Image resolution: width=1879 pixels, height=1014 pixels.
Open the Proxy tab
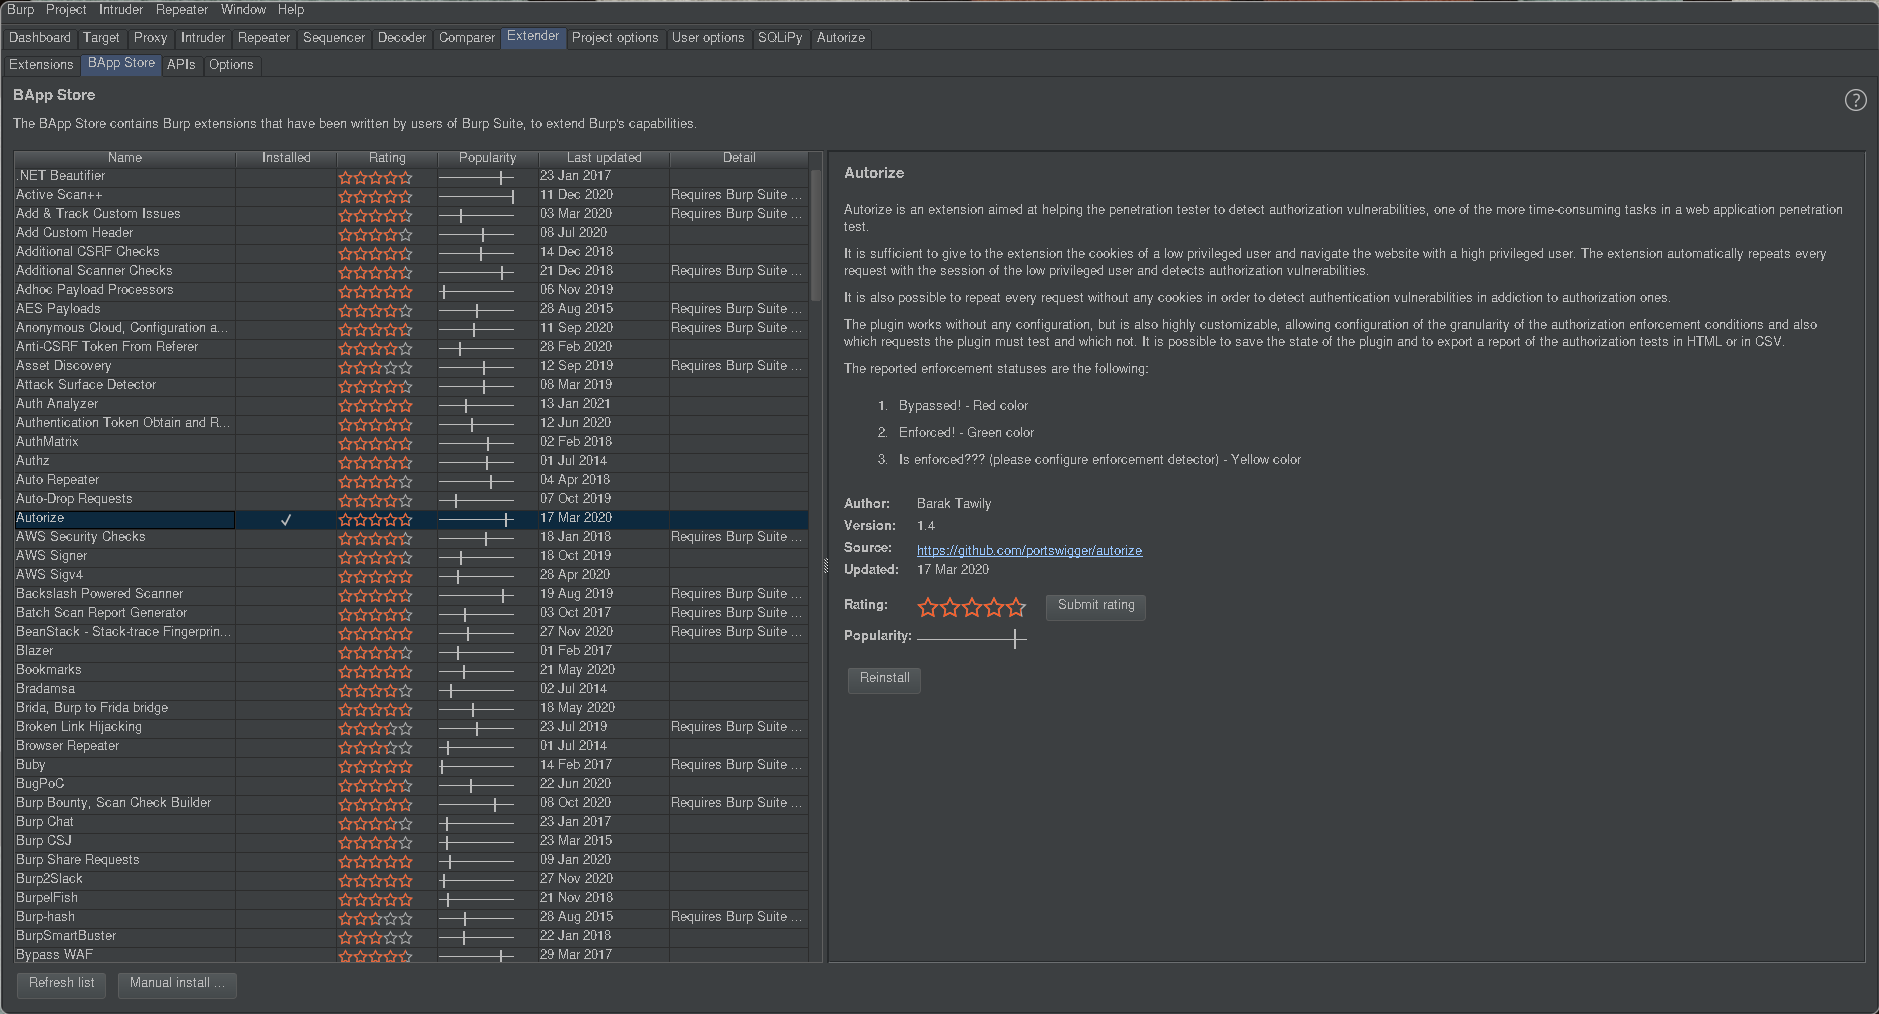coord(150,38)
